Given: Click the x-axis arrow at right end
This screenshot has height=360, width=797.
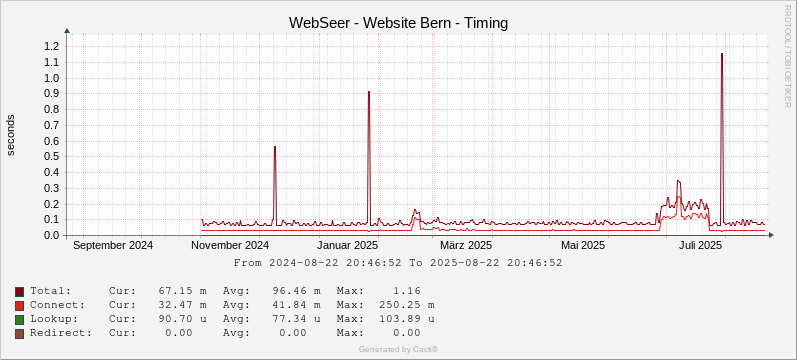Looking at the screenshot, I should 771,235.
